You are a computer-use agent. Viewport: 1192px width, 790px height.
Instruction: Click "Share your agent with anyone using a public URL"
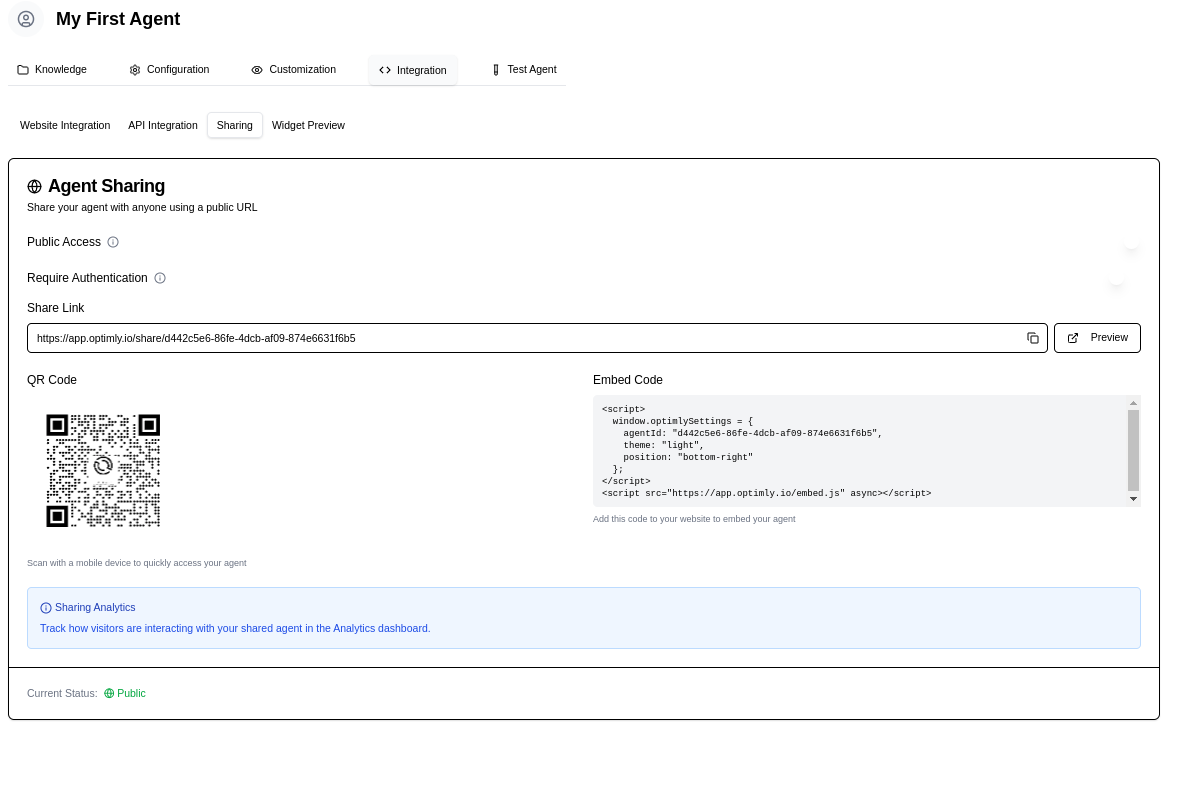pos(142,208)
